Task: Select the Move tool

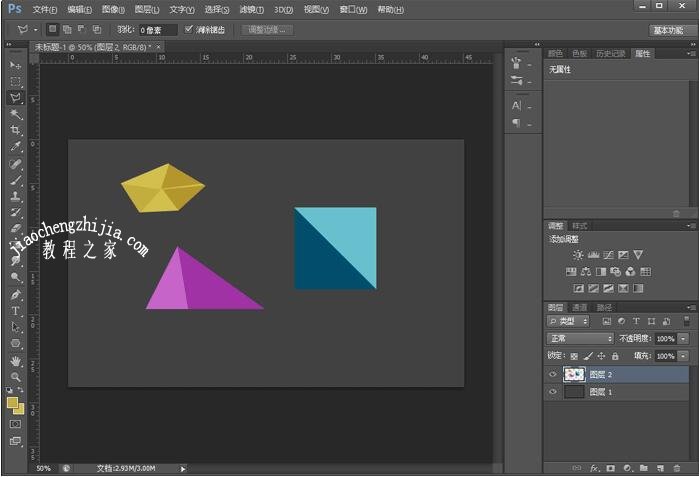Action: tap(15, 65)
